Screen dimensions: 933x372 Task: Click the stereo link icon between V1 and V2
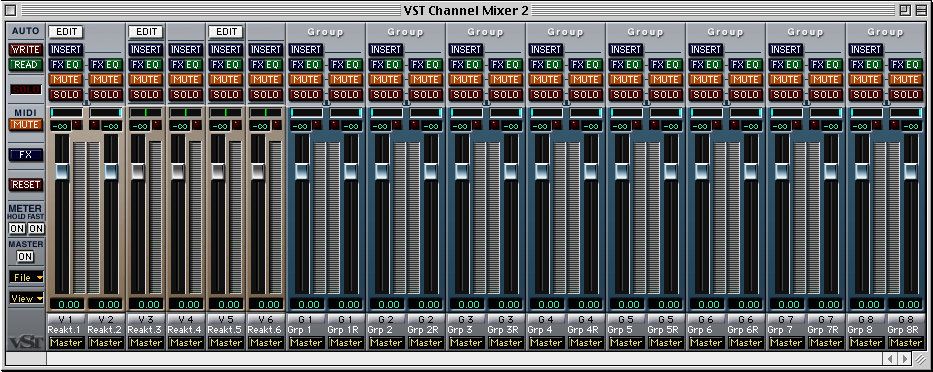(x=86, y=103)
